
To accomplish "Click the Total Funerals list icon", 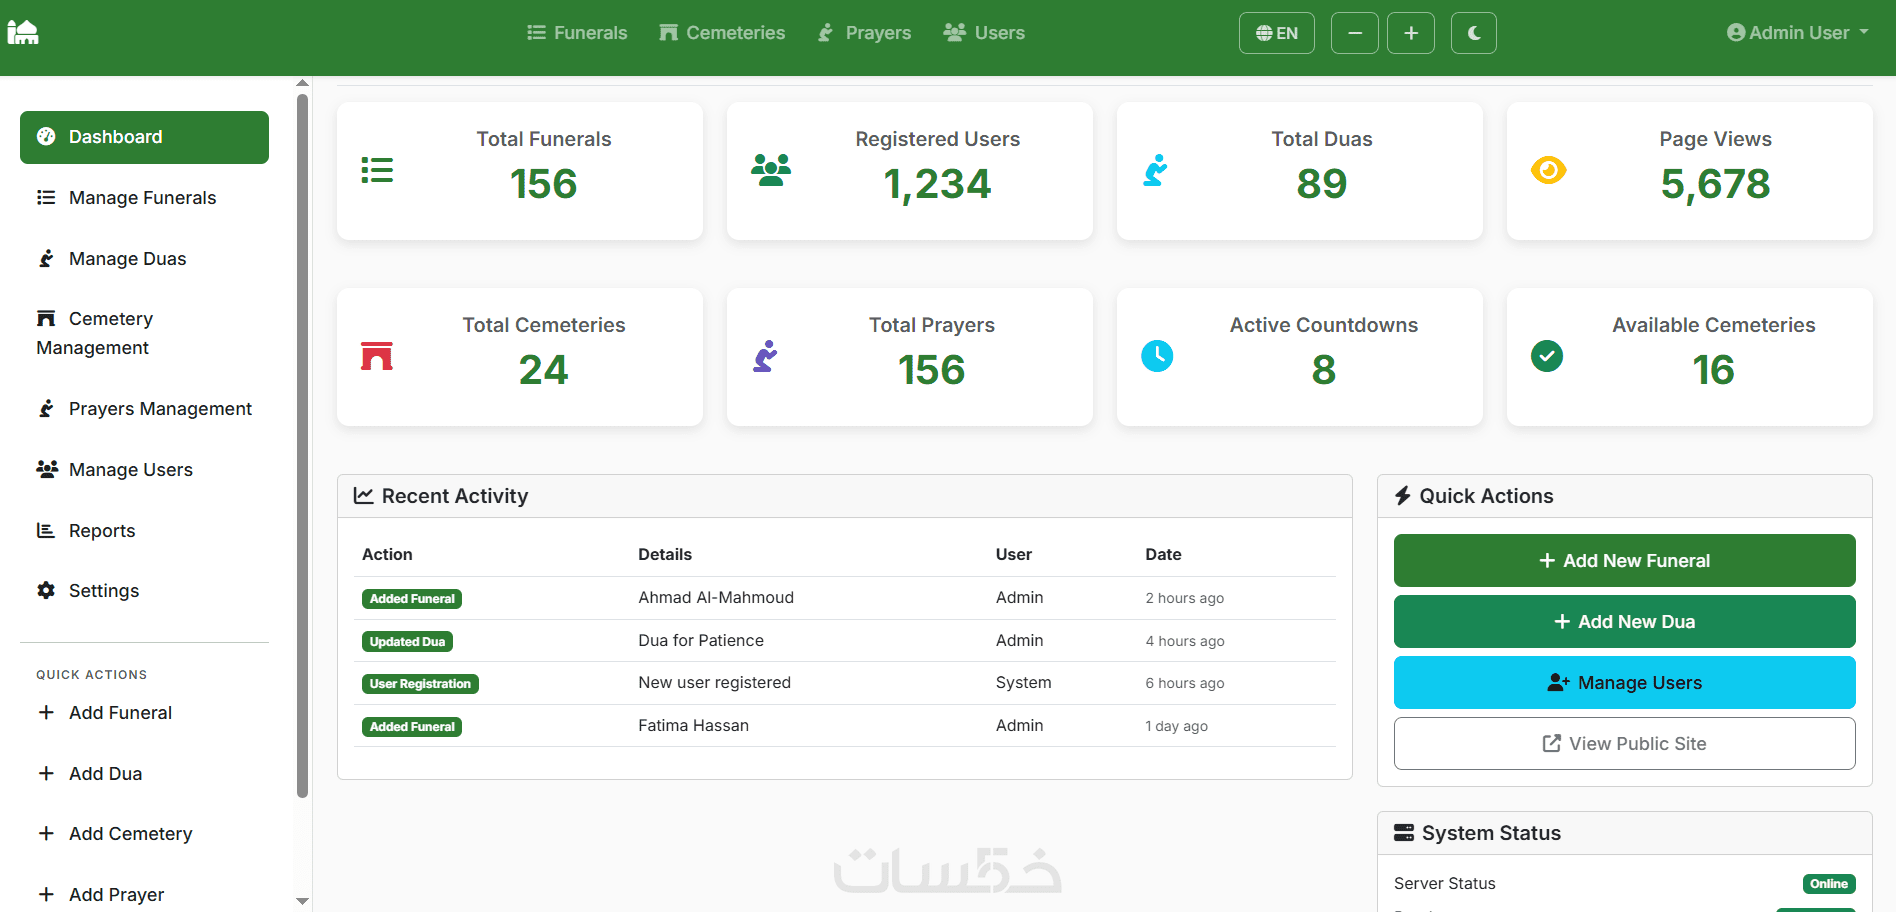I will coord(377,170).
